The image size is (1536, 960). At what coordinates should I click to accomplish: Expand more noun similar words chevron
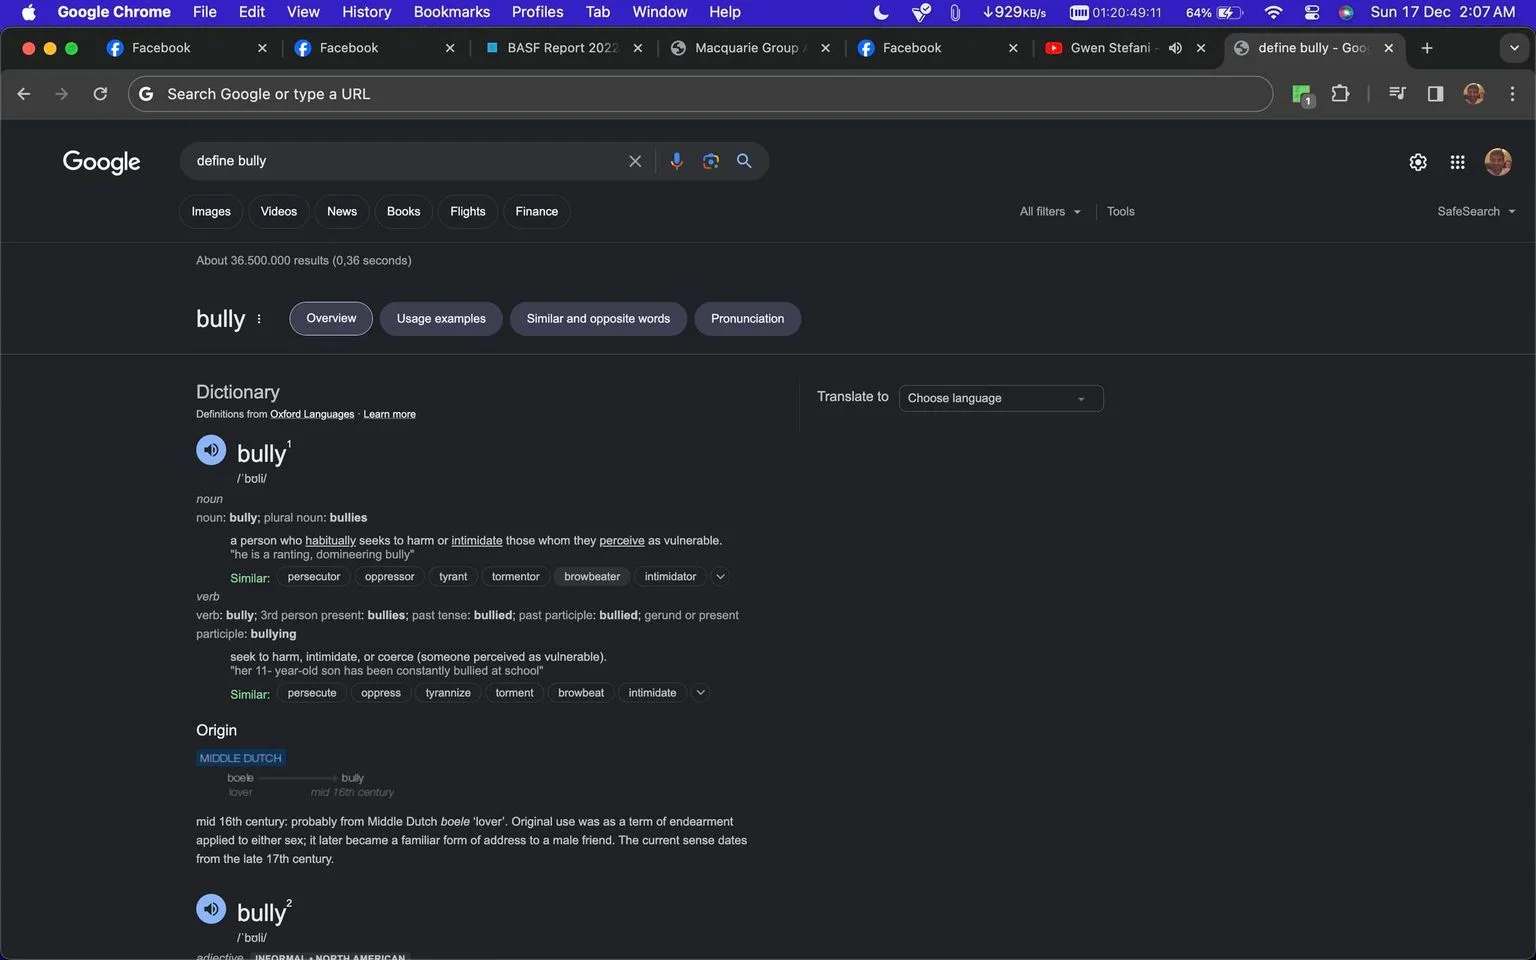click(720, 577)
